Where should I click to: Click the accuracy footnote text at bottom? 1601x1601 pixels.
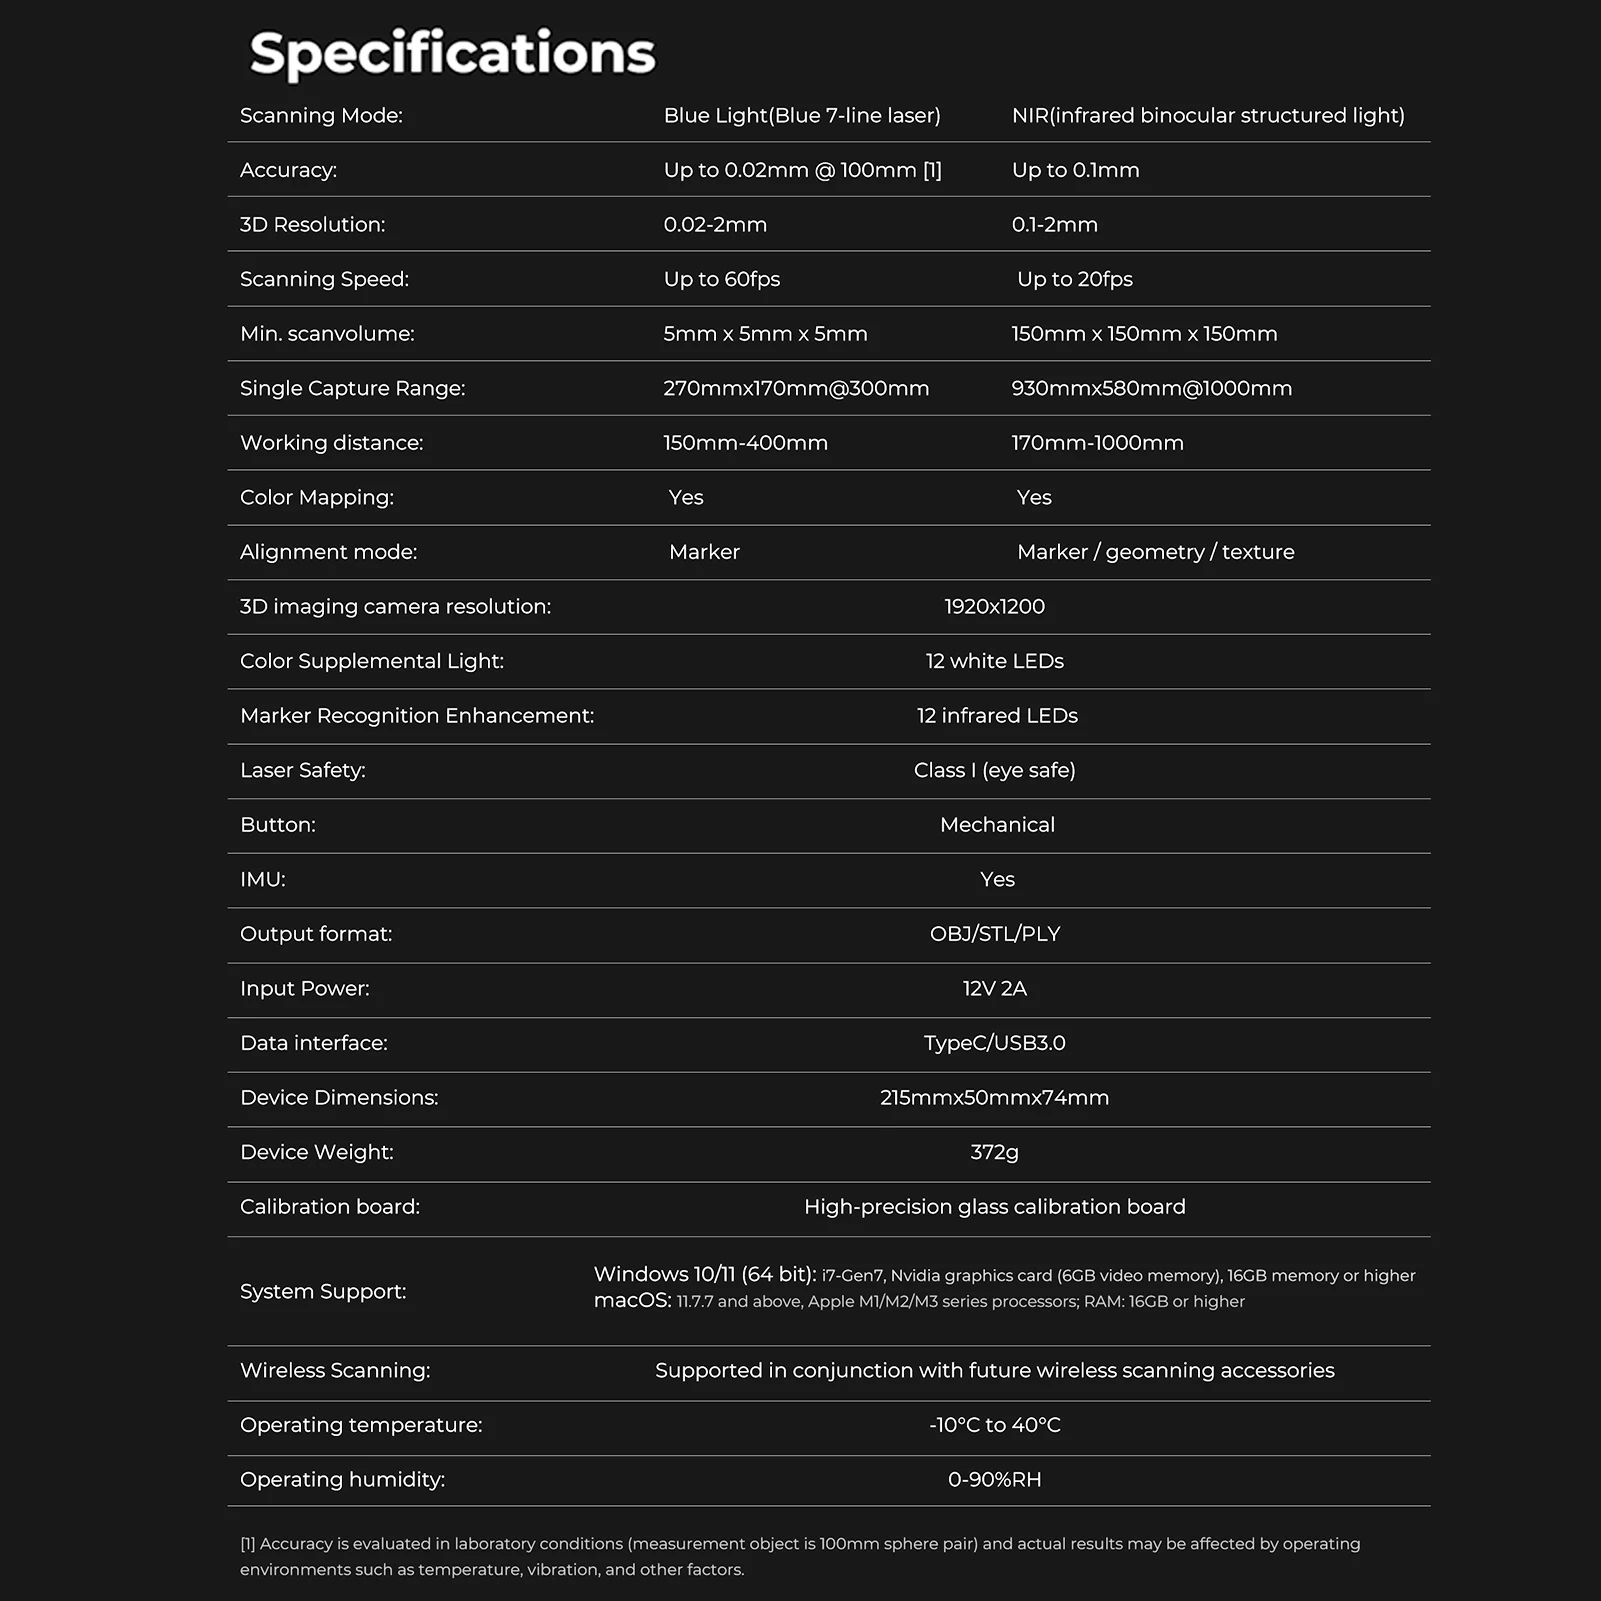click(x=799, y=1556)
